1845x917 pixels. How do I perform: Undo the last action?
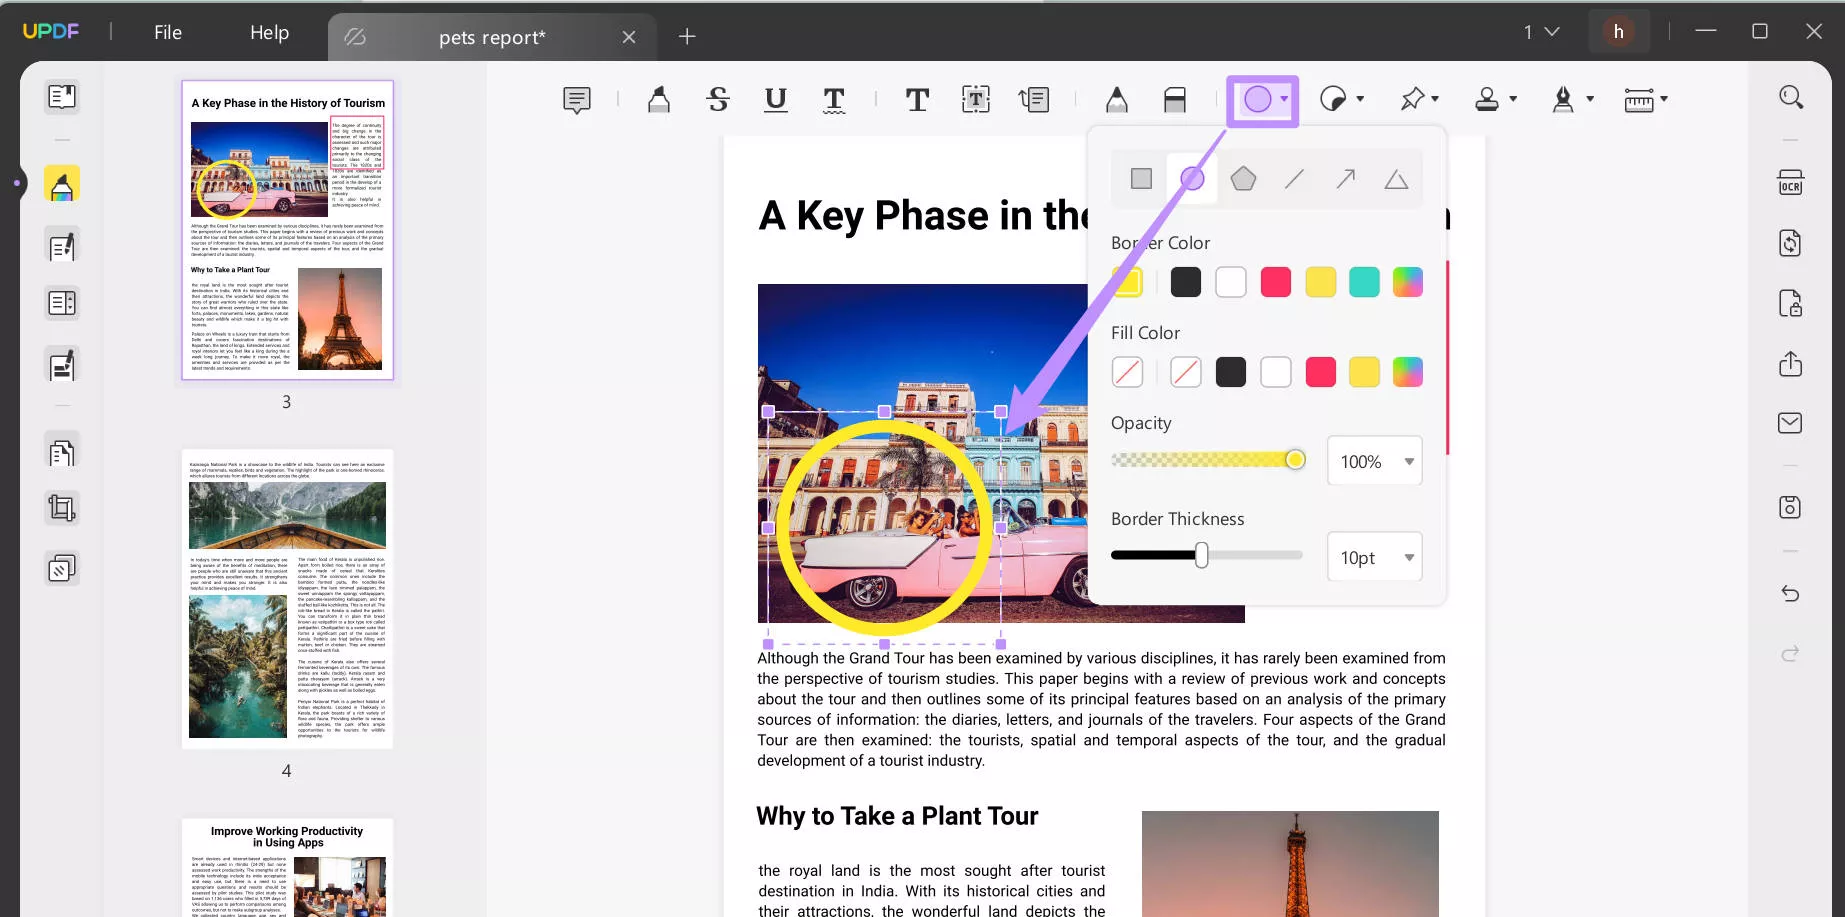pyautogui.click(x=1790, y=594)
